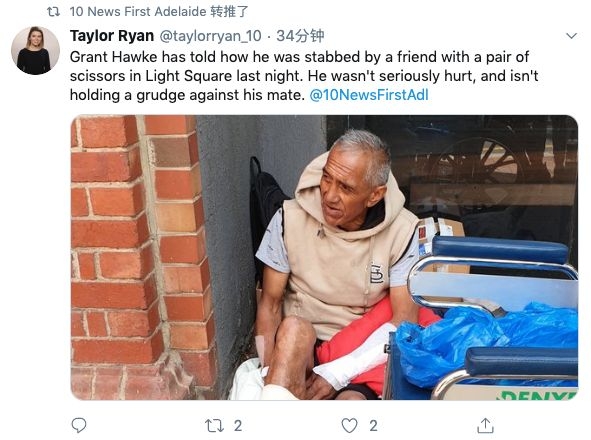The width and height of the screenshot is (591, 440).
Task: Click the blue wheelchair inside the photo
Action: pos(486,320)
